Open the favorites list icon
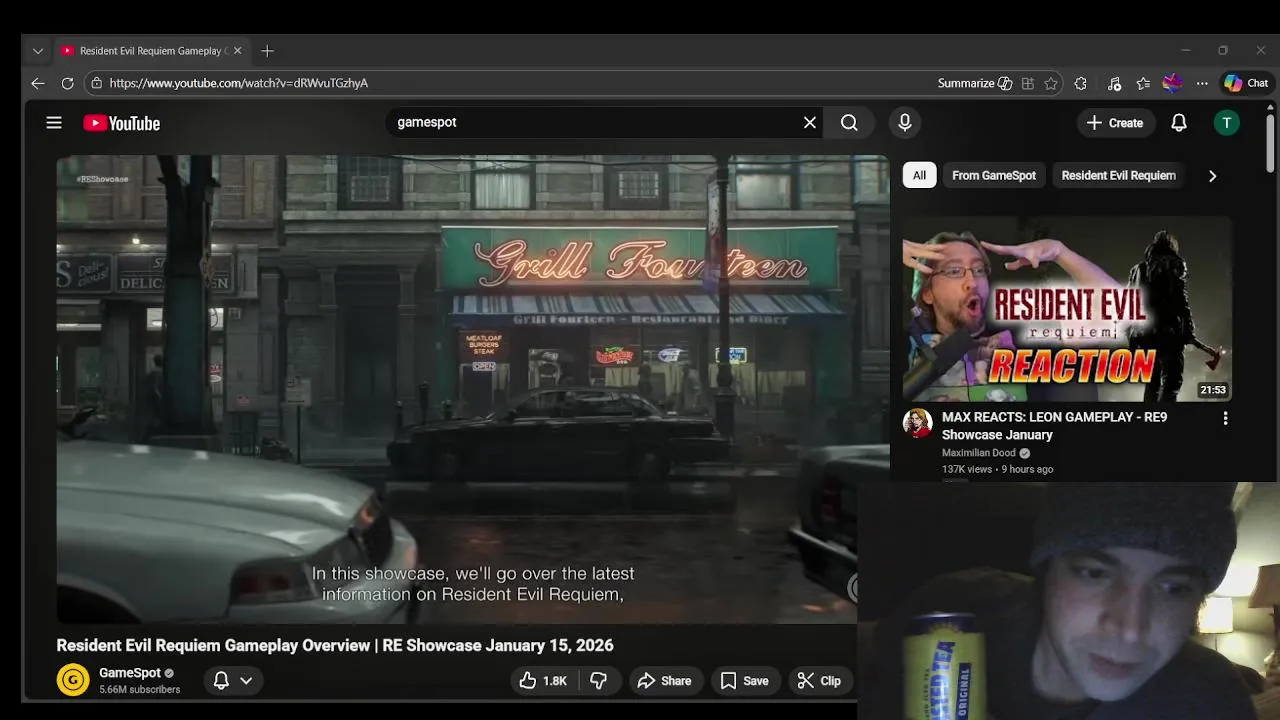 point(1143,83)
